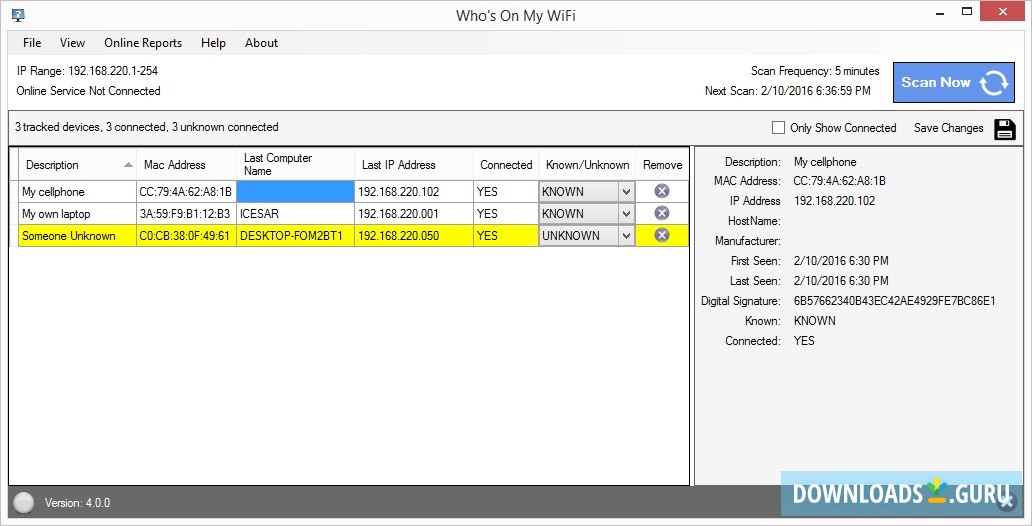Viewport: 1032px width, 526px height.
Task: Open Known/Unknown dropdown for My own laptop
Action: (627, 214)
